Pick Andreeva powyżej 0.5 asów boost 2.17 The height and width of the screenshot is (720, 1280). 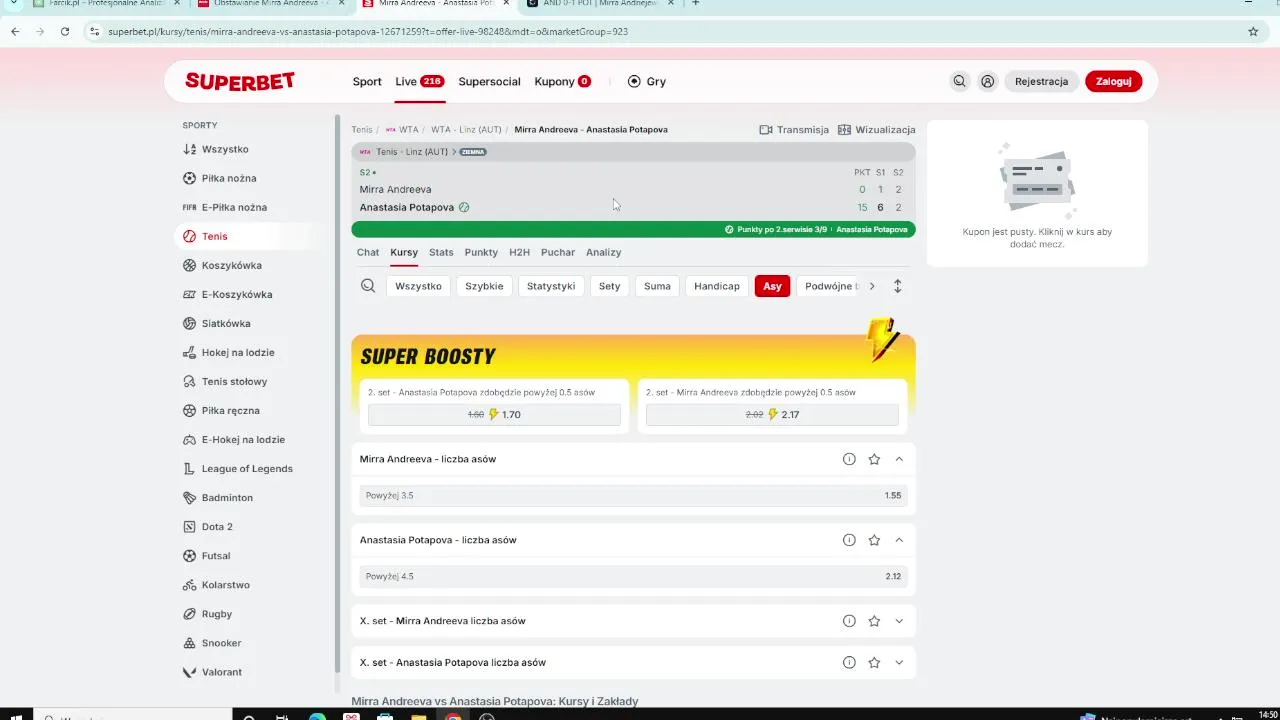pyautogui.click(x=772, y=414)
